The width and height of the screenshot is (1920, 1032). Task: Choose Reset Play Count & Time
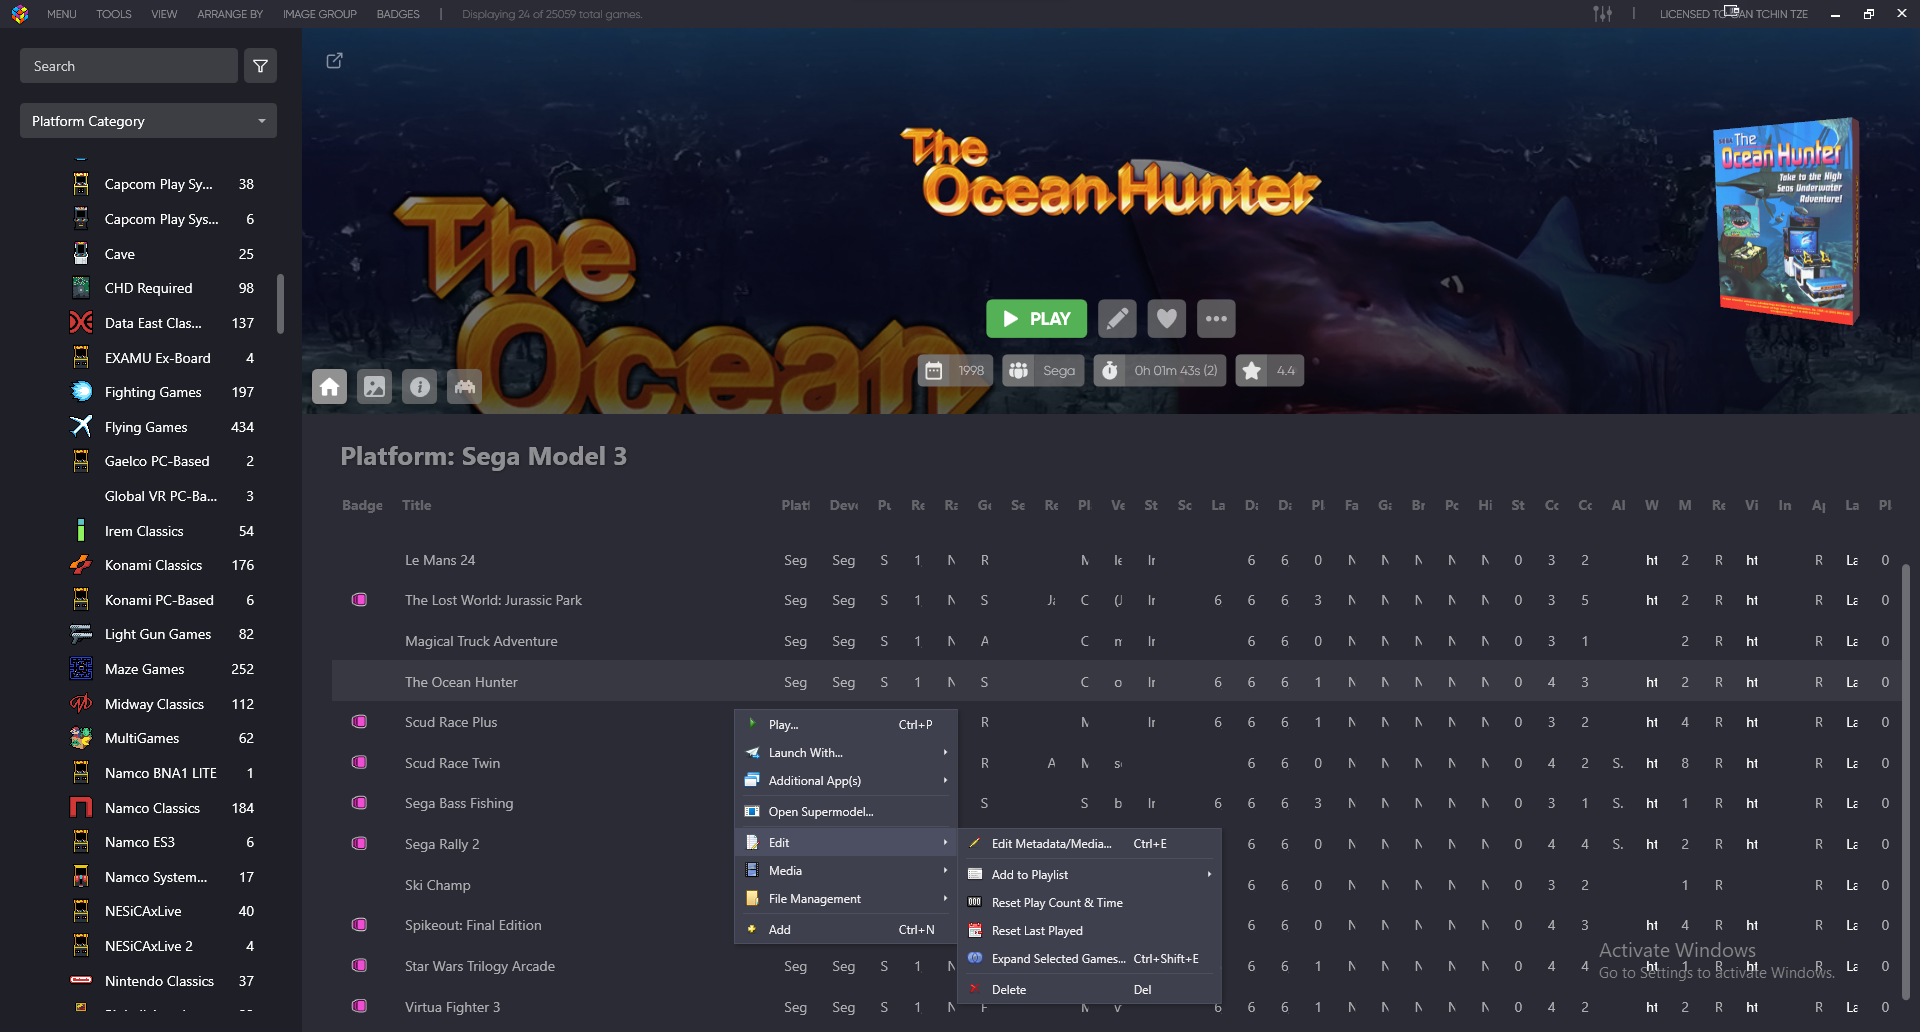coord(1090,903)
